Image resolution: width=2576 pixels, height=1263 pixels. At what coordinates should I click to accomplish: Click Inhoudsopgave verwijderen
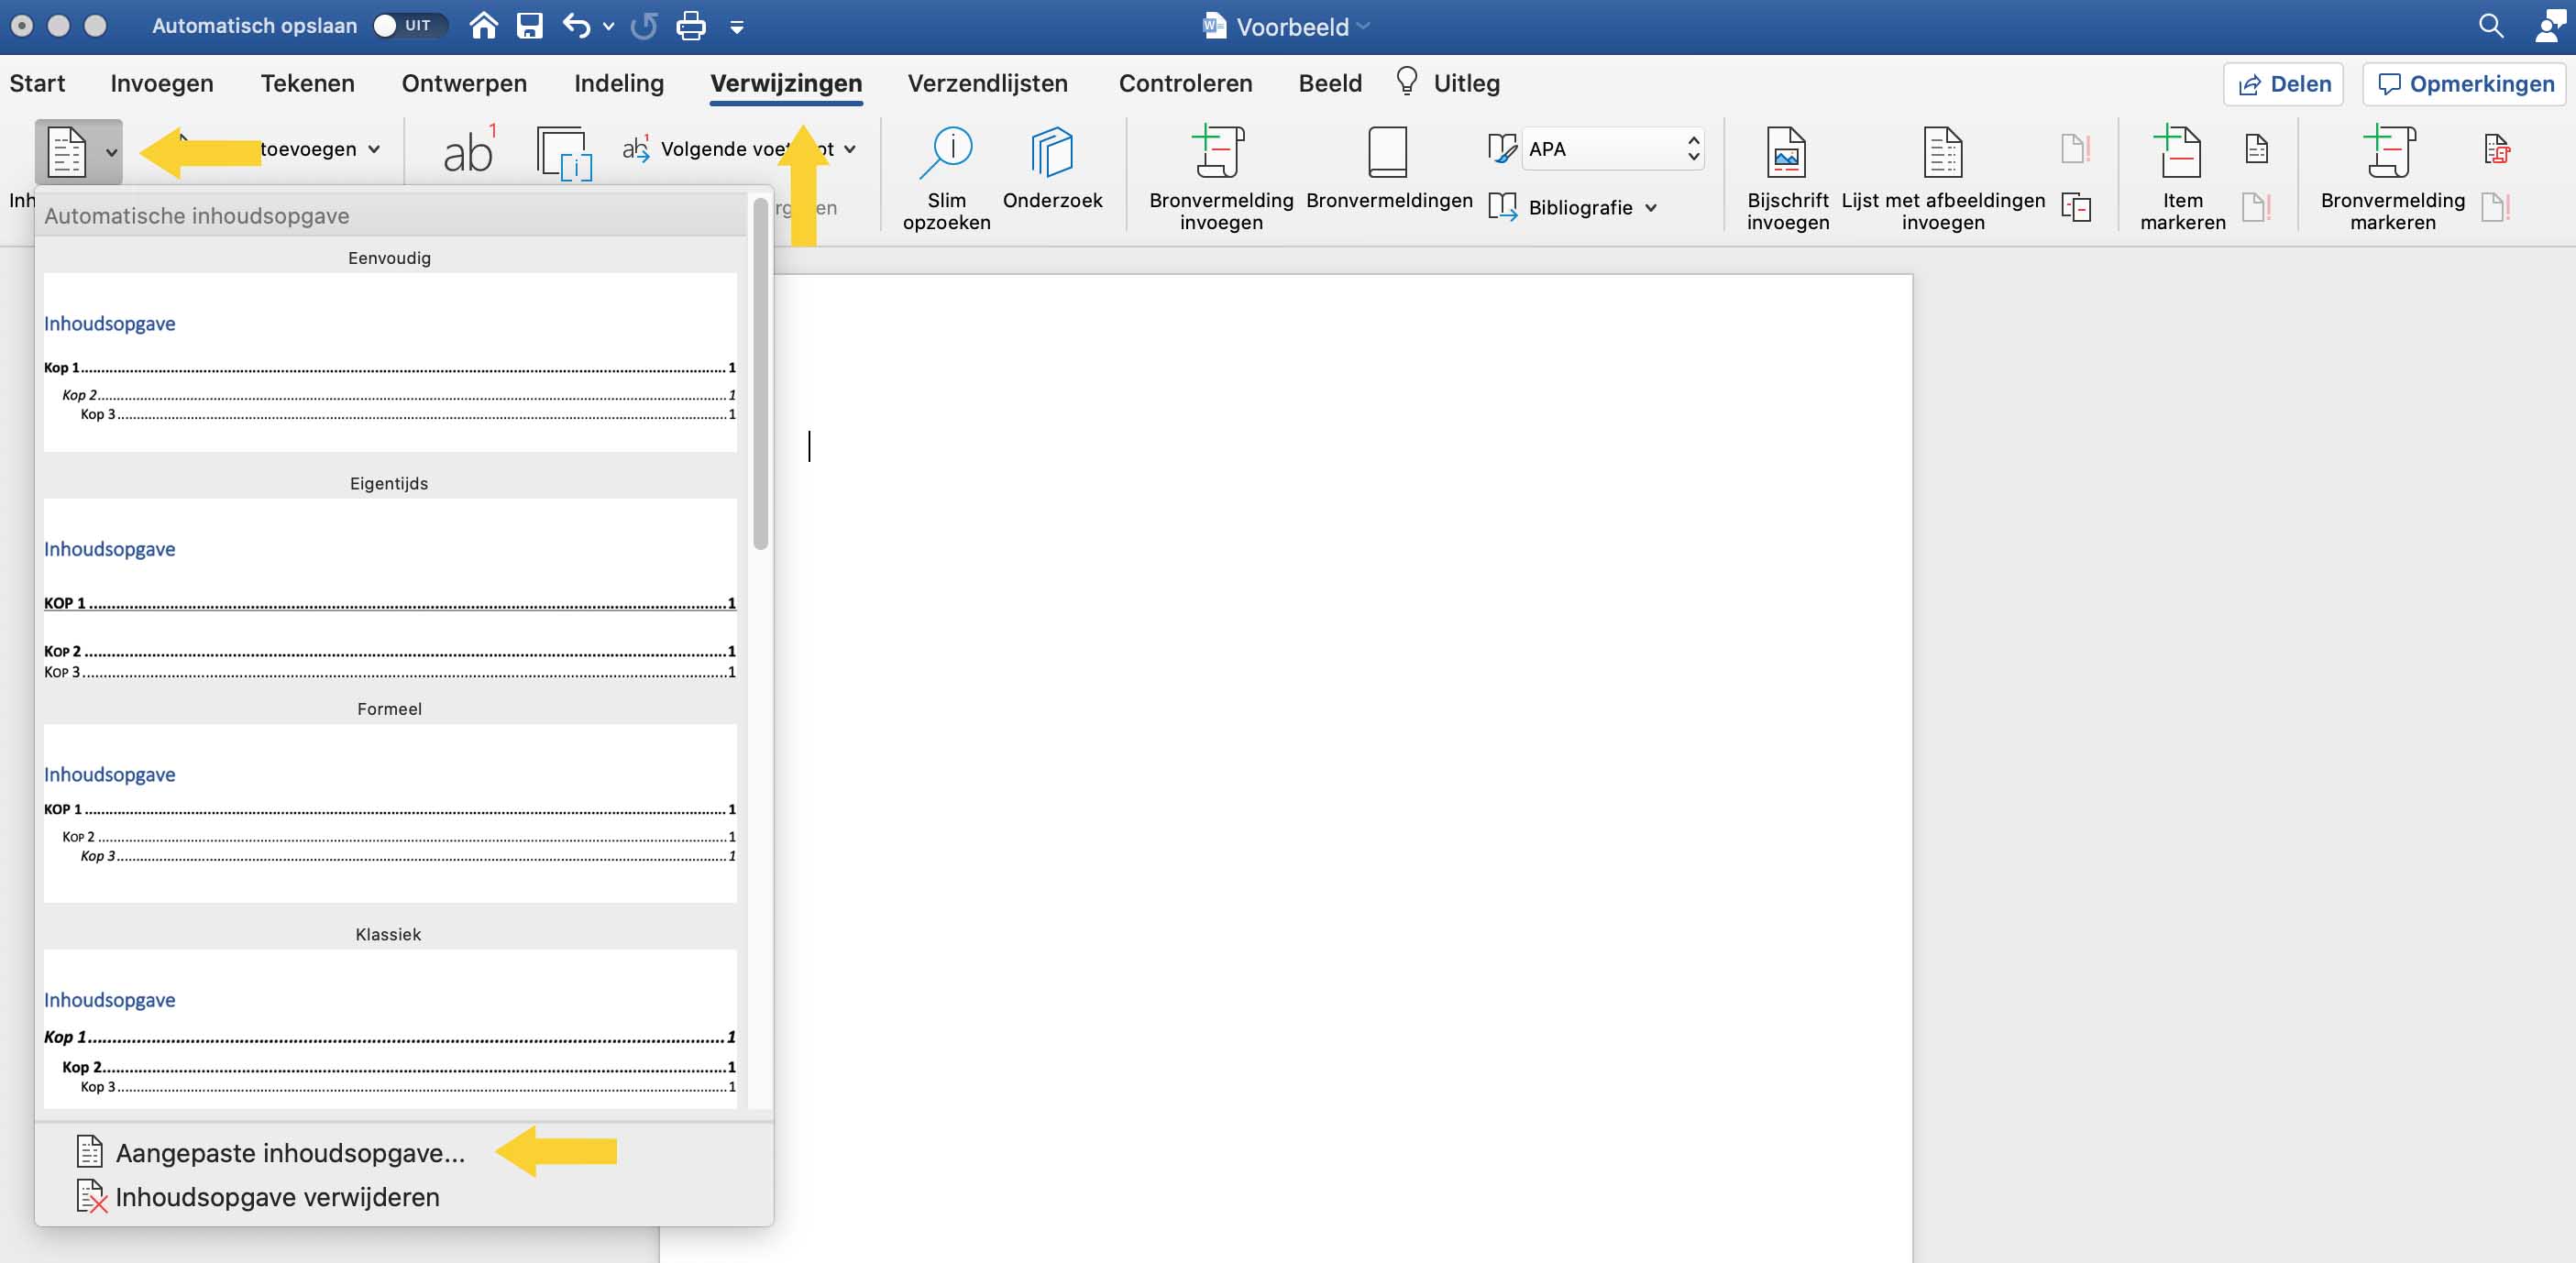(277, 1197)
